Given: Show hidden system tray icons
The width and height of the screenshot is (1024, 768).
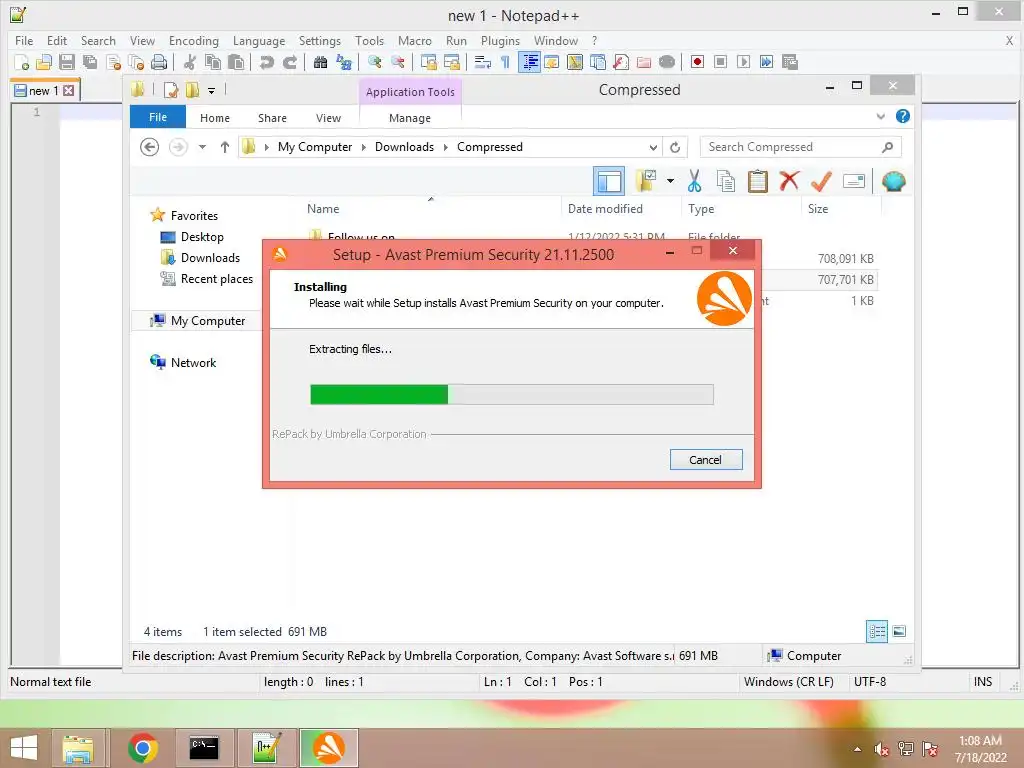Looking at the screenshot, I should 857,749.
